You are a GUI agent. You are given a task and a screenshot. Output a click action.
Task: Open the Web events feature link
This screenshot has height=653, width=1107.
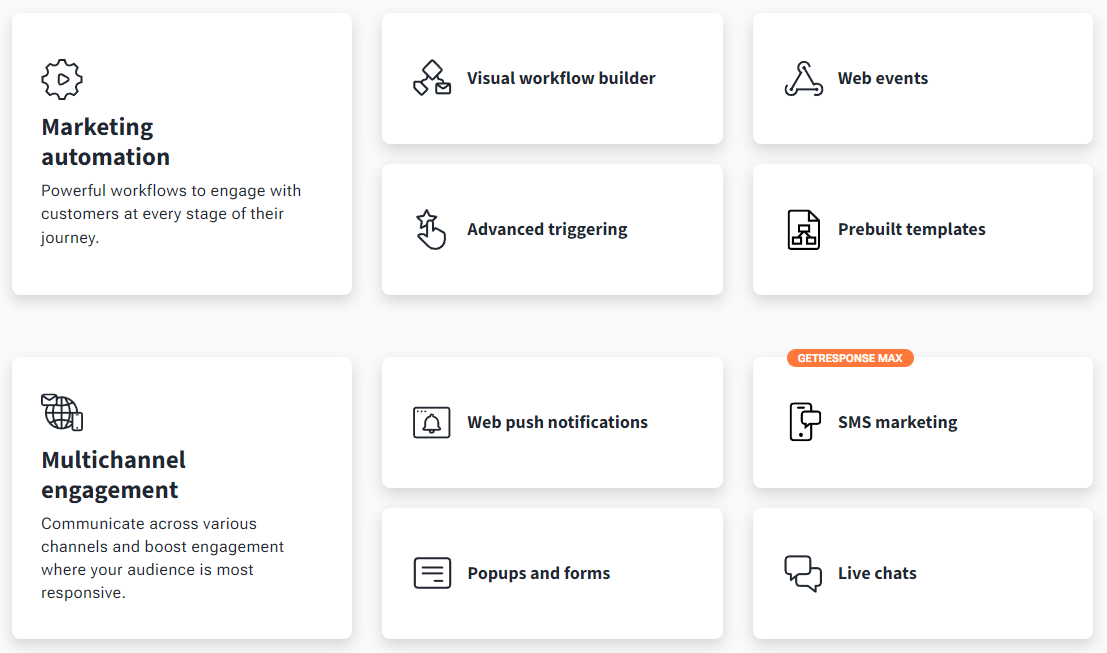(882, 78)
